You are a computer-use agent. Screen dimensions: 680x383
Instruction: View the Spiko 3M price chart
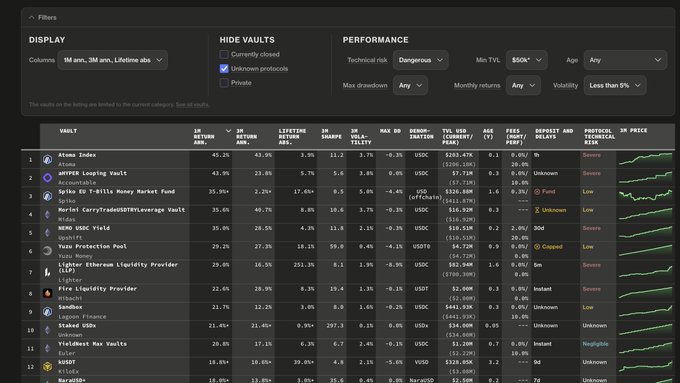click(645, 196)
